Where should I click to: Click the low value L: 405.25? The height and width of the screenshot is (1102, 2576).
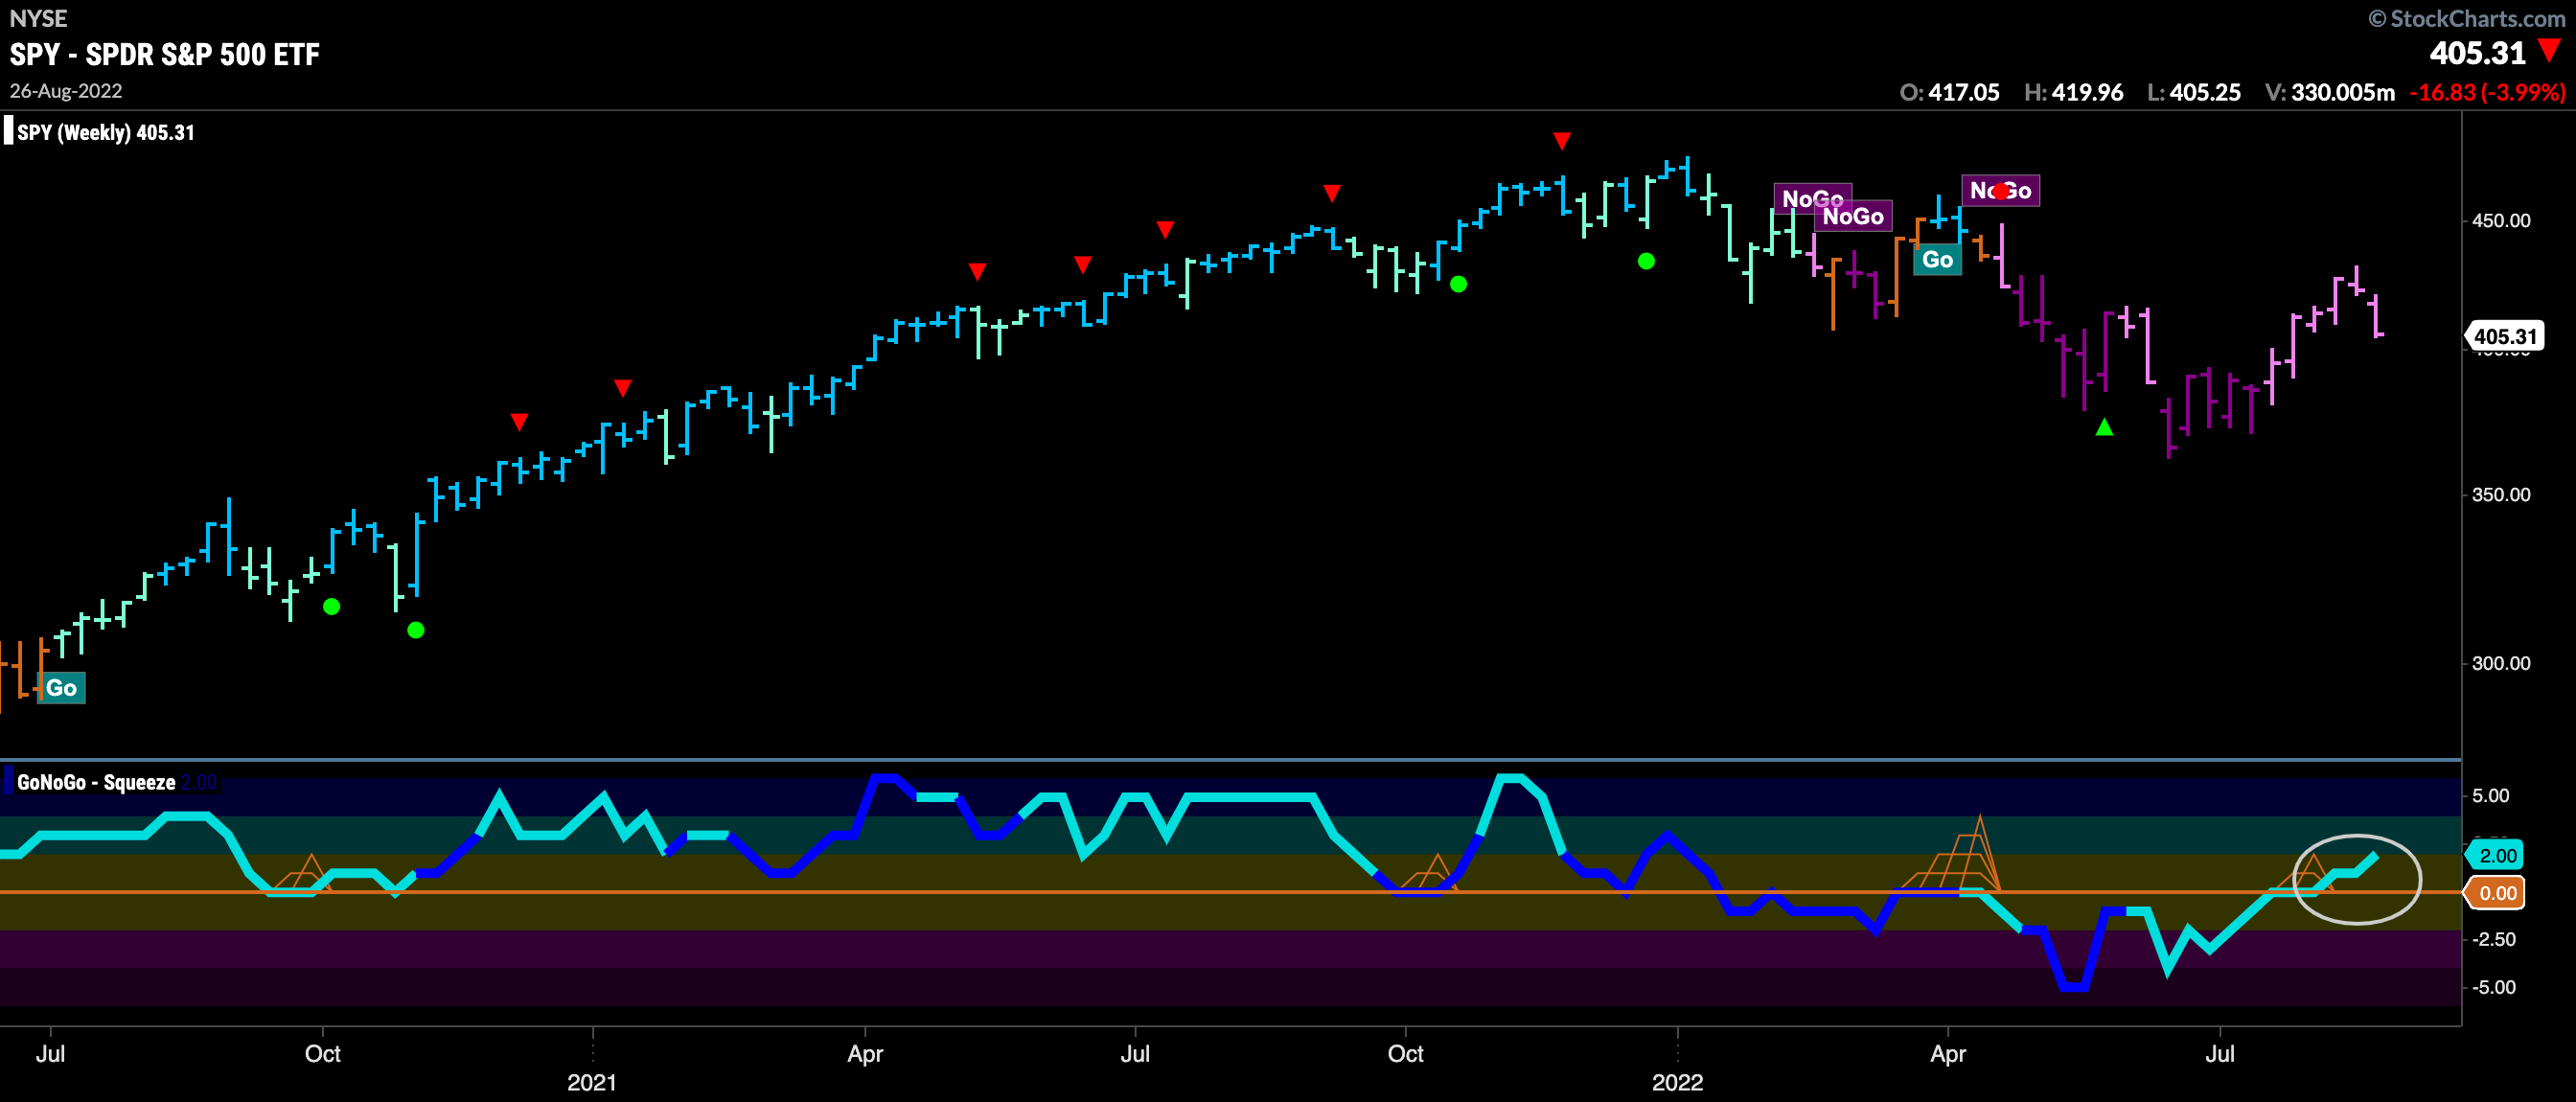(2194, 92)
